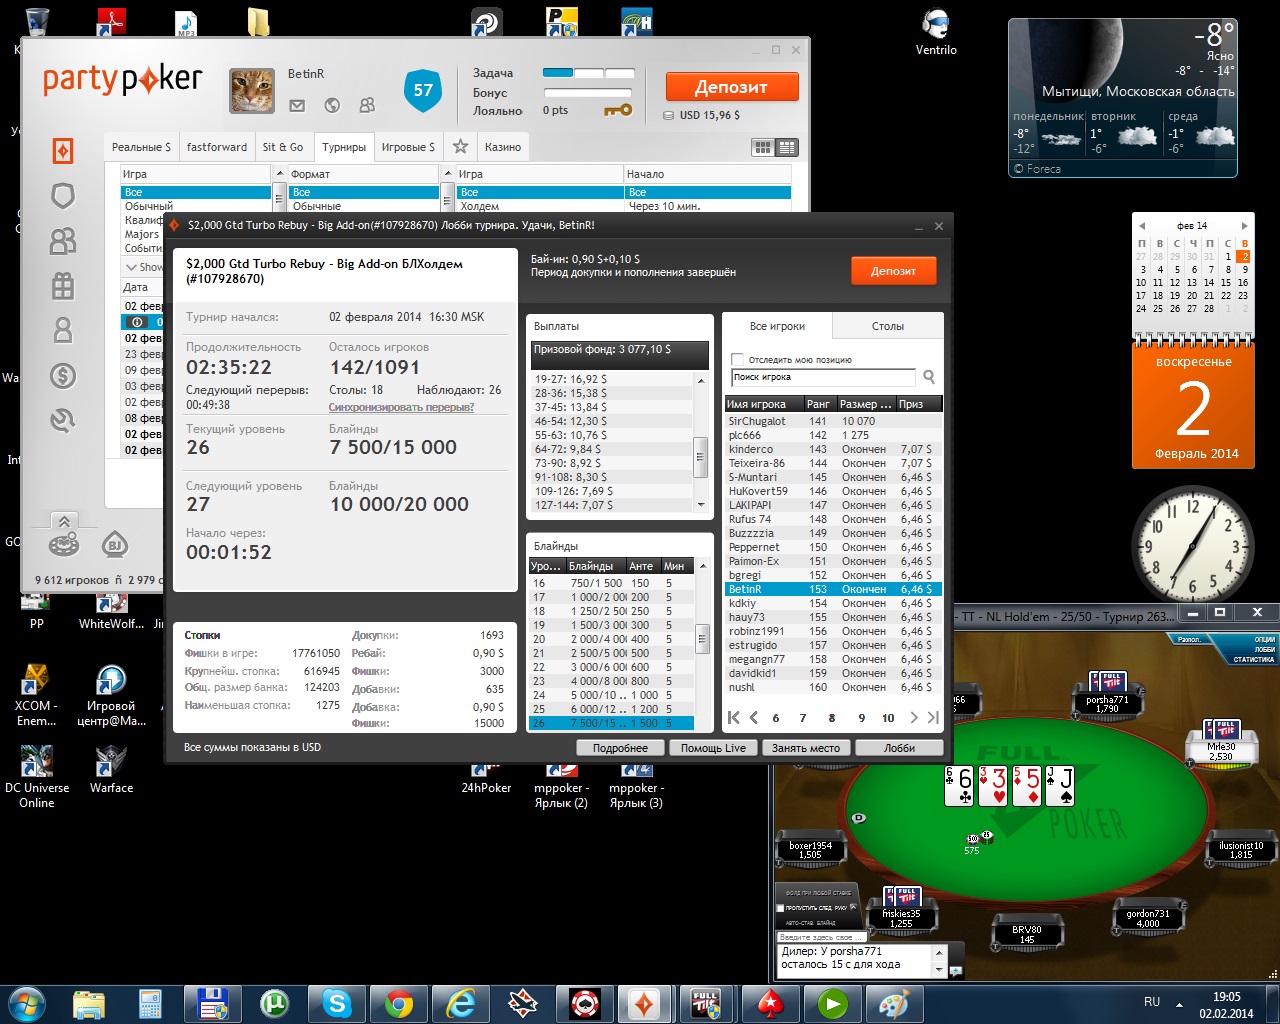Click the globe icon in partypoker header
Image resolution: width=1280 pixels, height=1024 pixels.
click(x=332, y=105)
